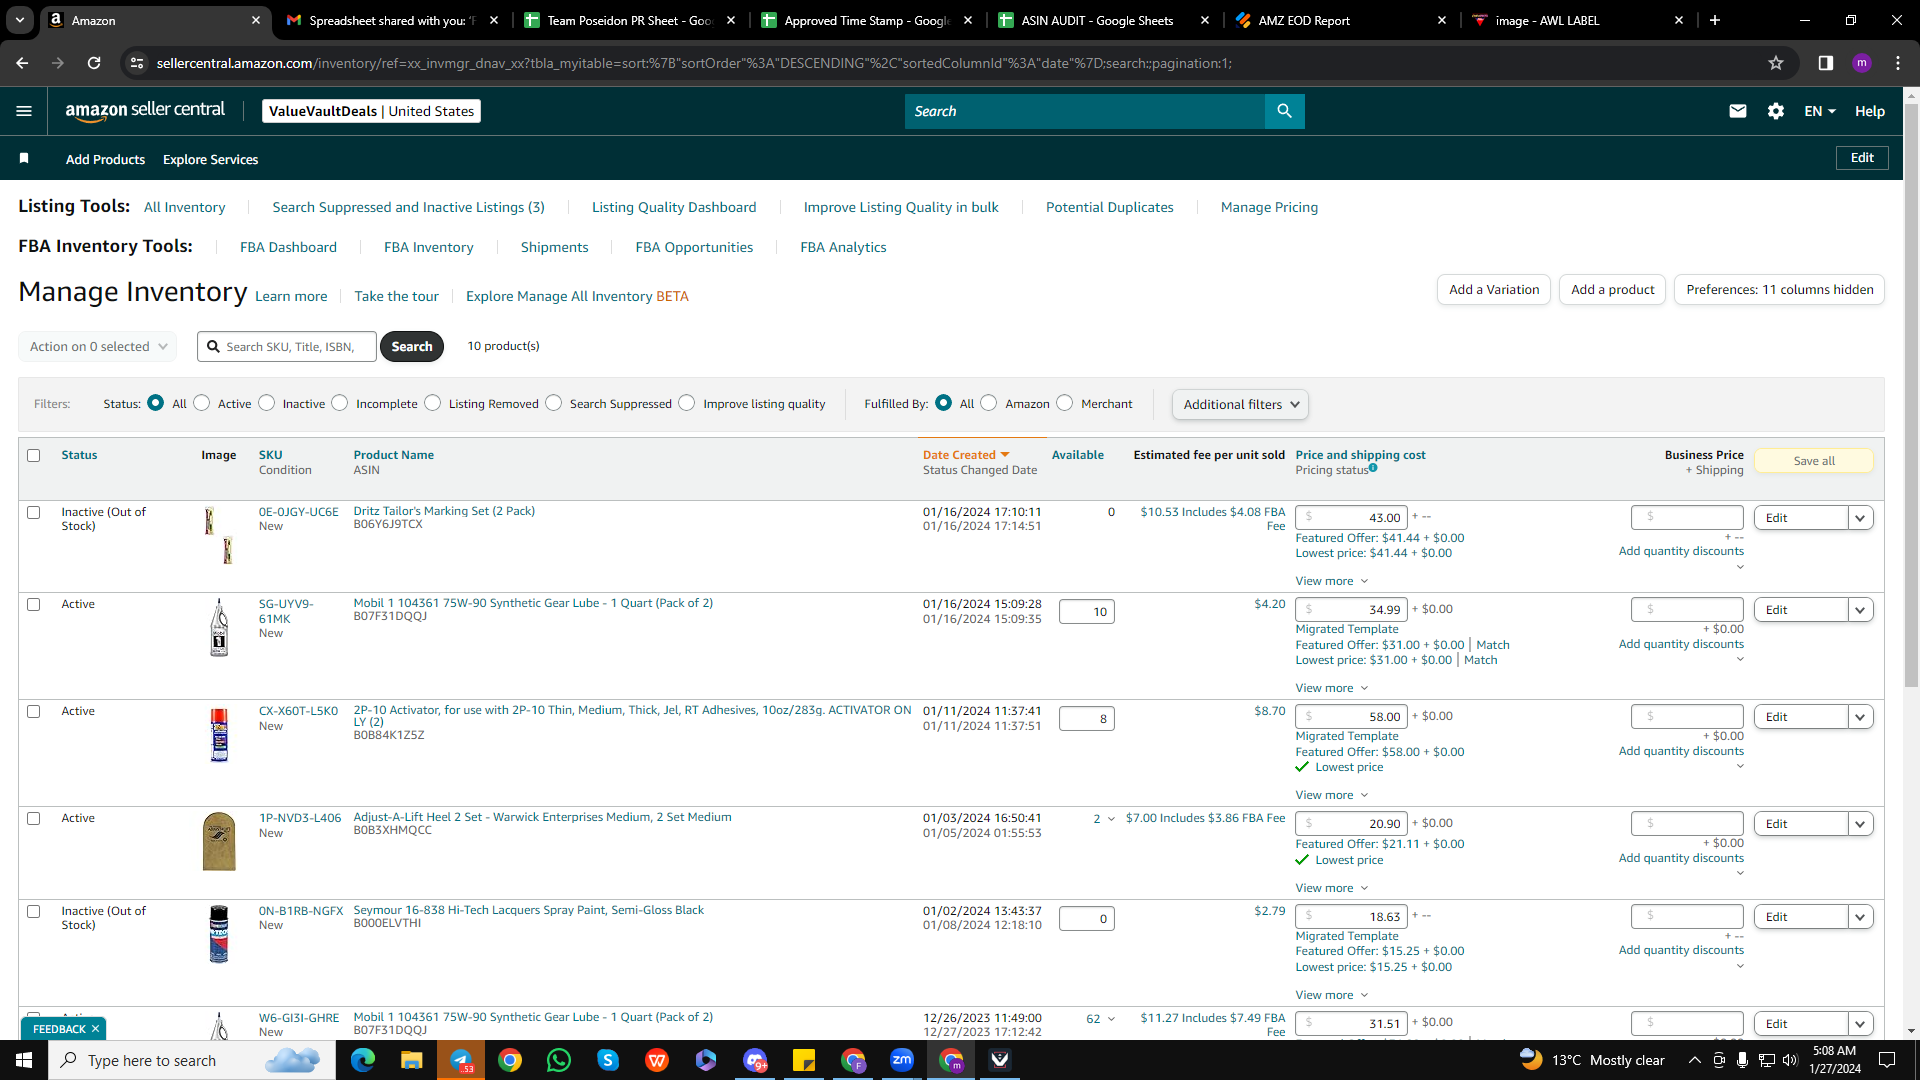Open Telegram from the taskbar
The image size is (1920, 1080).
[461, 1060]
